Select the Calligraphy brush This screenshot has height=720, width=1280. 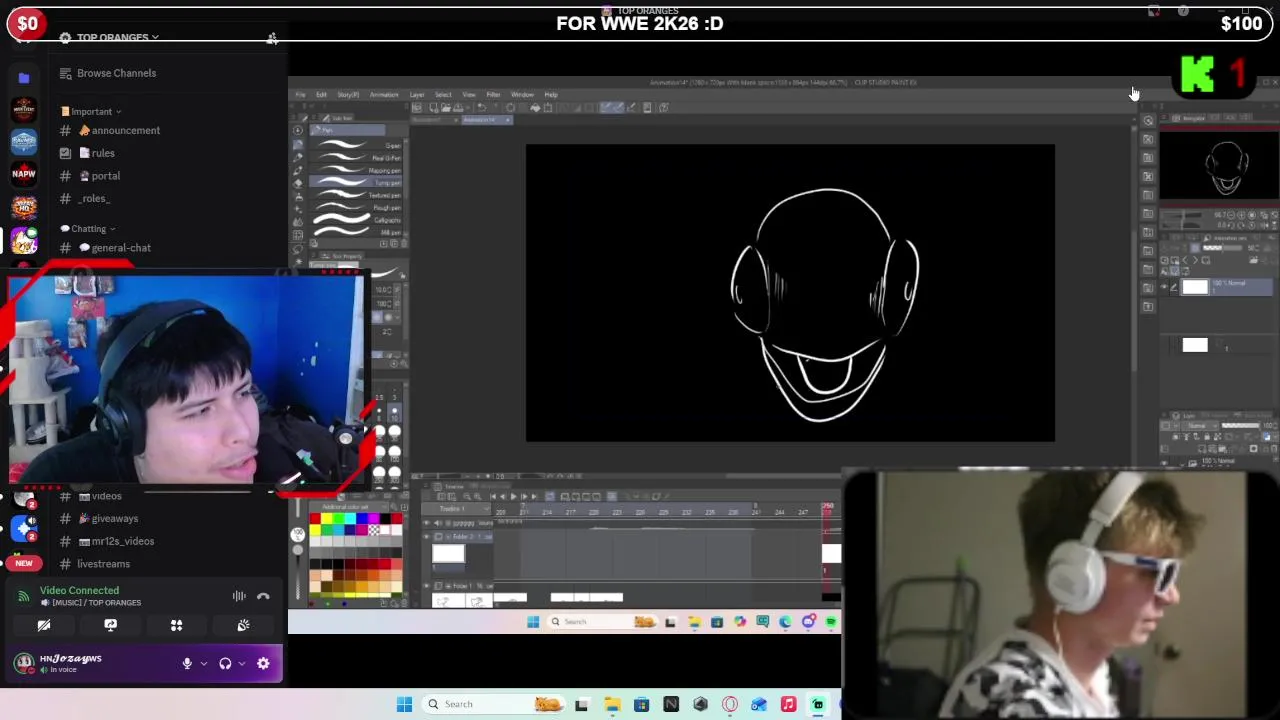point(355,220)
